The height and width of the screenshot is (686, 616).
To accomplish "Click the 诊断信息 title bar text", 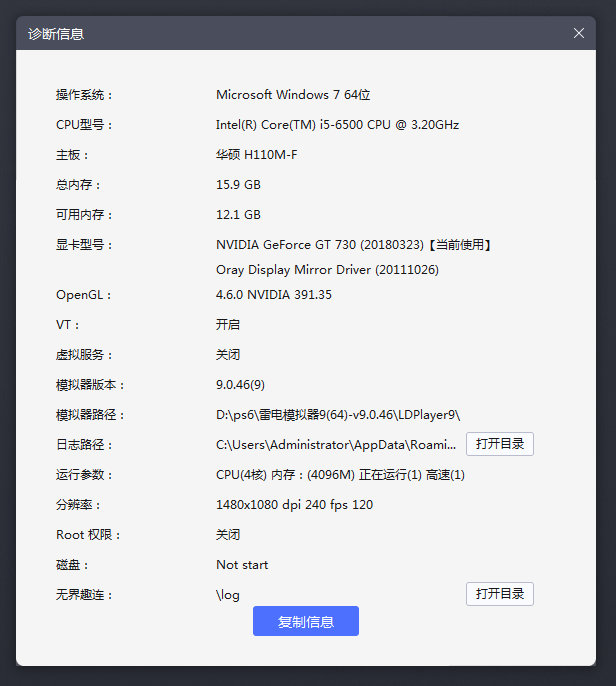I will (x=56, y=33).
